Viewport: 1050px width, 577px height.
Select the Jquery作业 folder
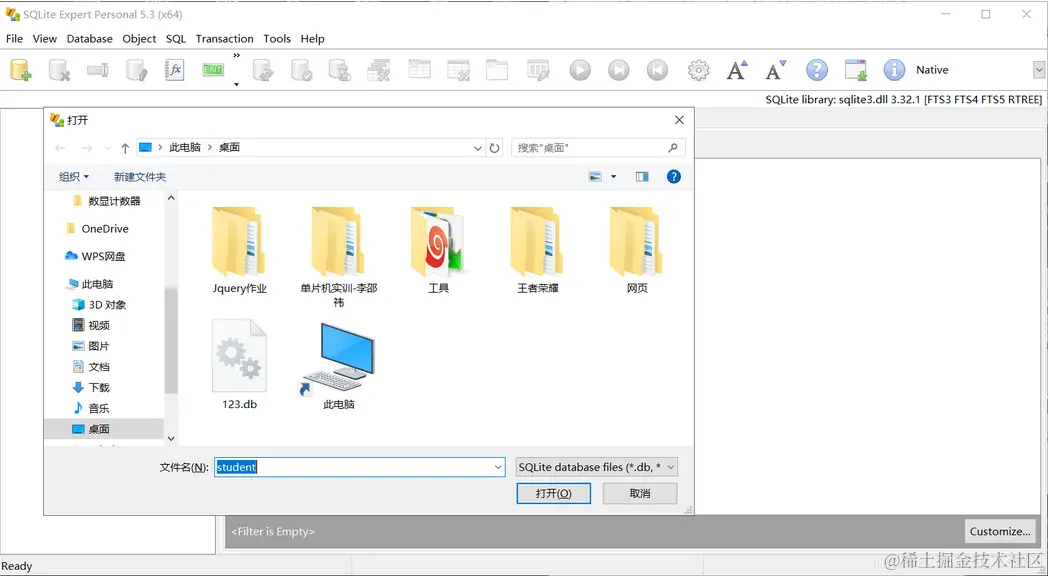[x=240, y=250]
